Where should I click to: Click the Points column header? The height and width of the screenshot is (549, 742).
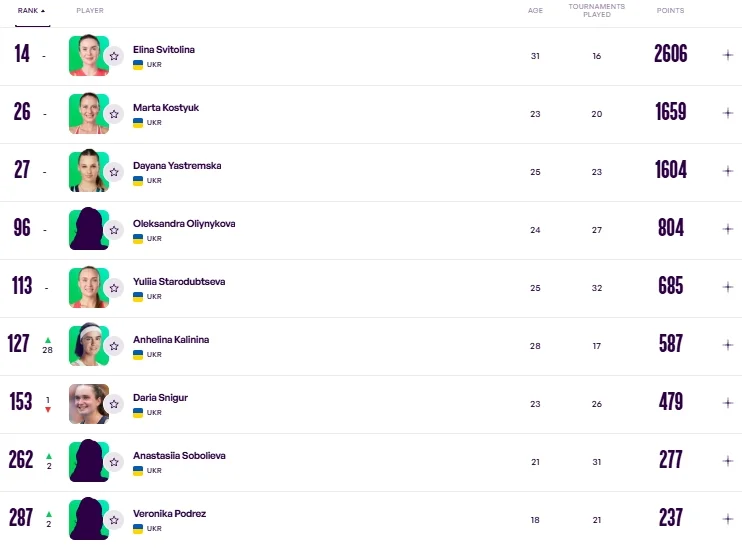coord(670,10)
